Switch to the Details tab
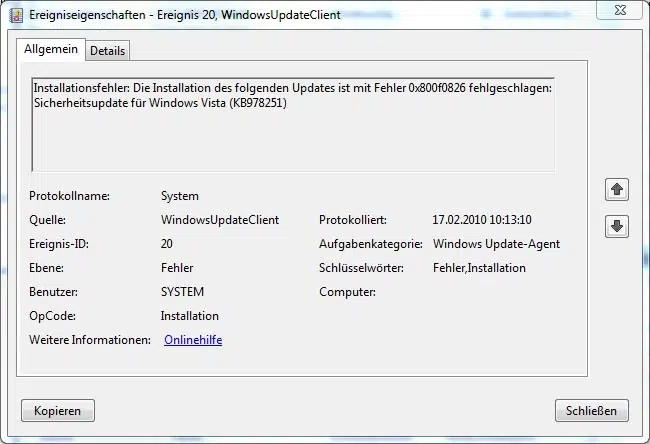 [107, 51]
